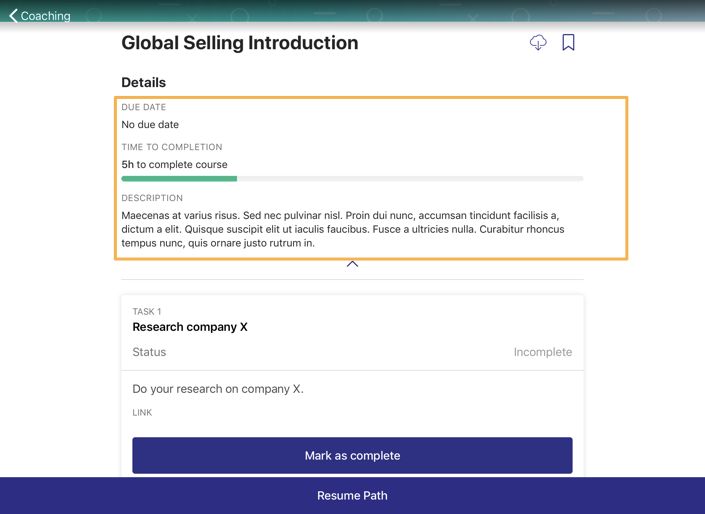The width and height of the screenshot is (705, 514).
Task: Go back using the Coaching chevron
Action: coord(13,16)
